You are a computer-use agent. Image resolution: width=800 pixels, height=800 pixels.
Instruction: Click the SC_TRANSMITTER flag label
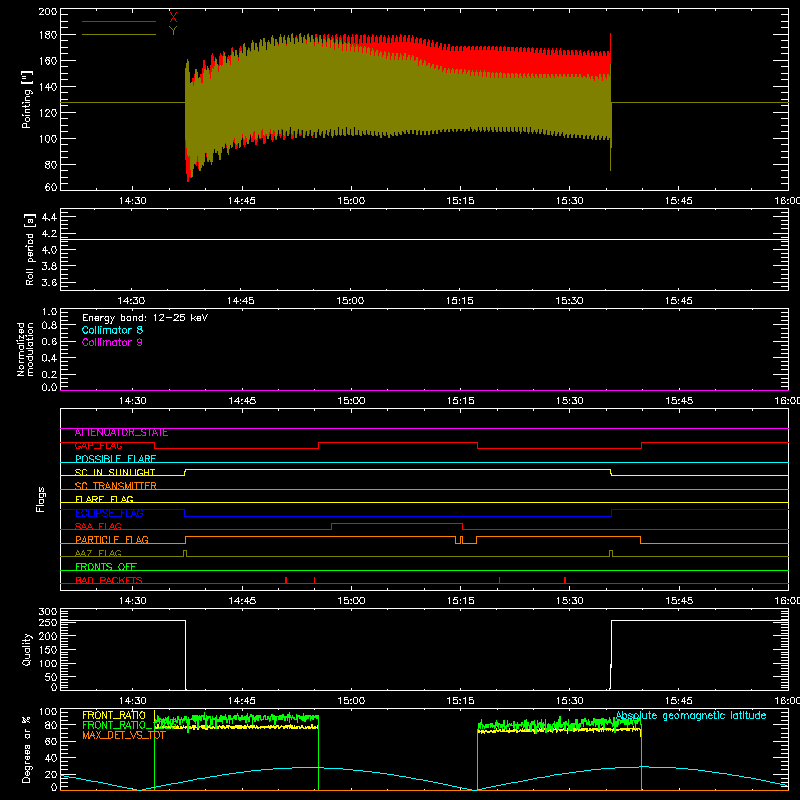click(116, 486)
